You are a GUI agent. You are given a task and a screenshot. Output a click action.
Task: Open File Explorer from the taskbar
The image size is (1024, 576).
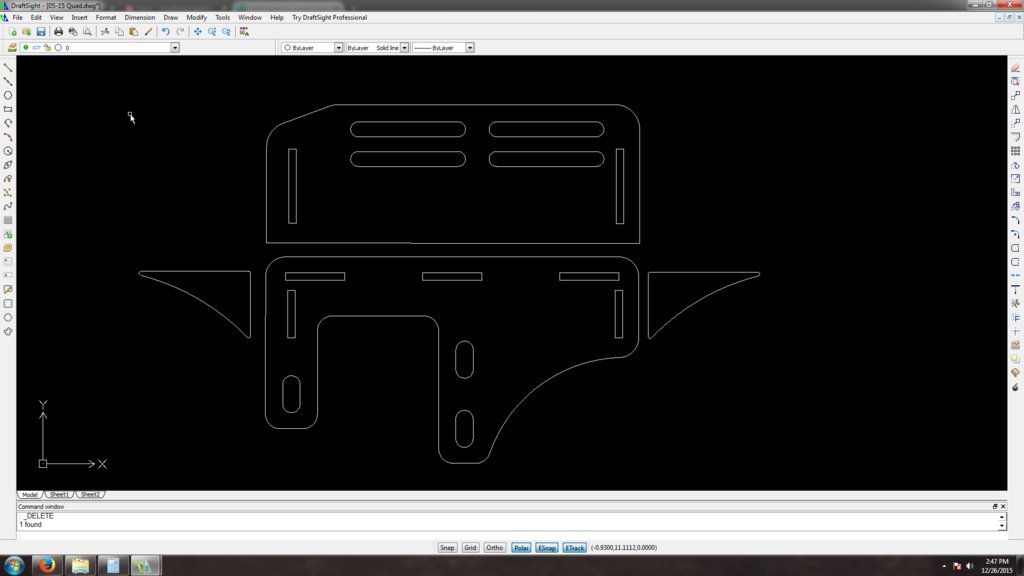pos(80,566)
